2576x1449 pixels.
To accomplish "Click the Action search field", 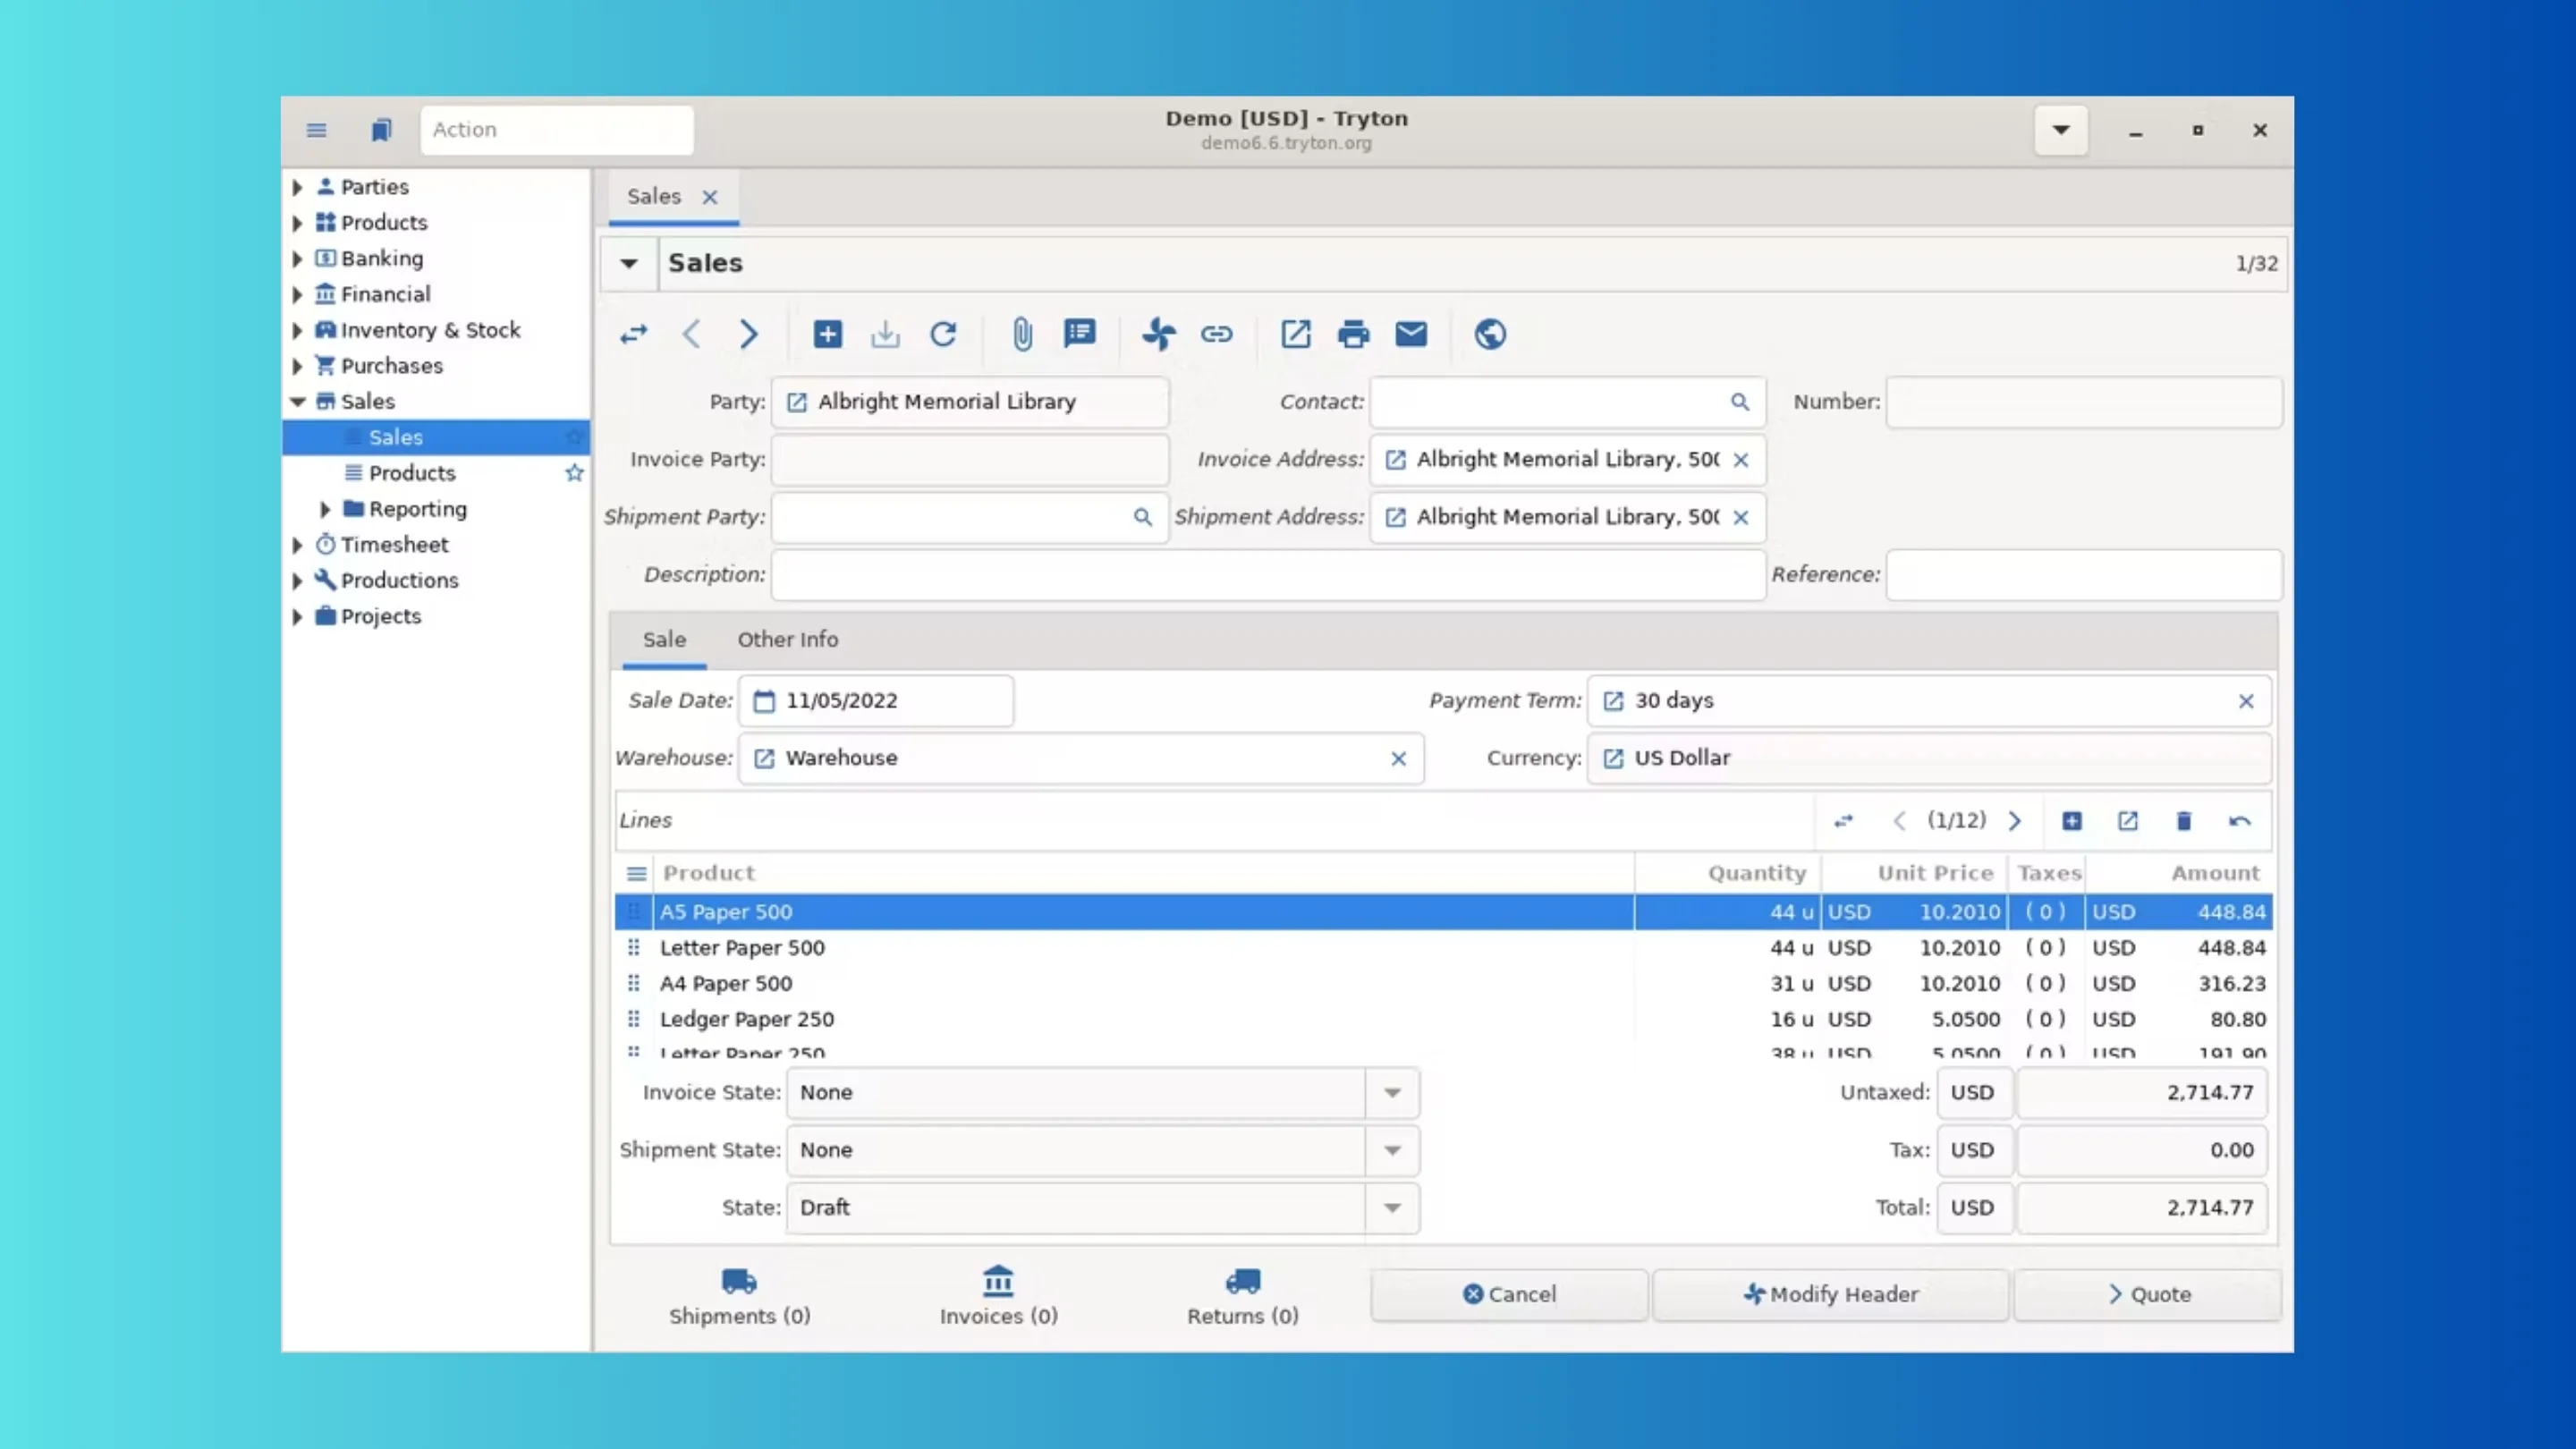I will pos(557,130).
